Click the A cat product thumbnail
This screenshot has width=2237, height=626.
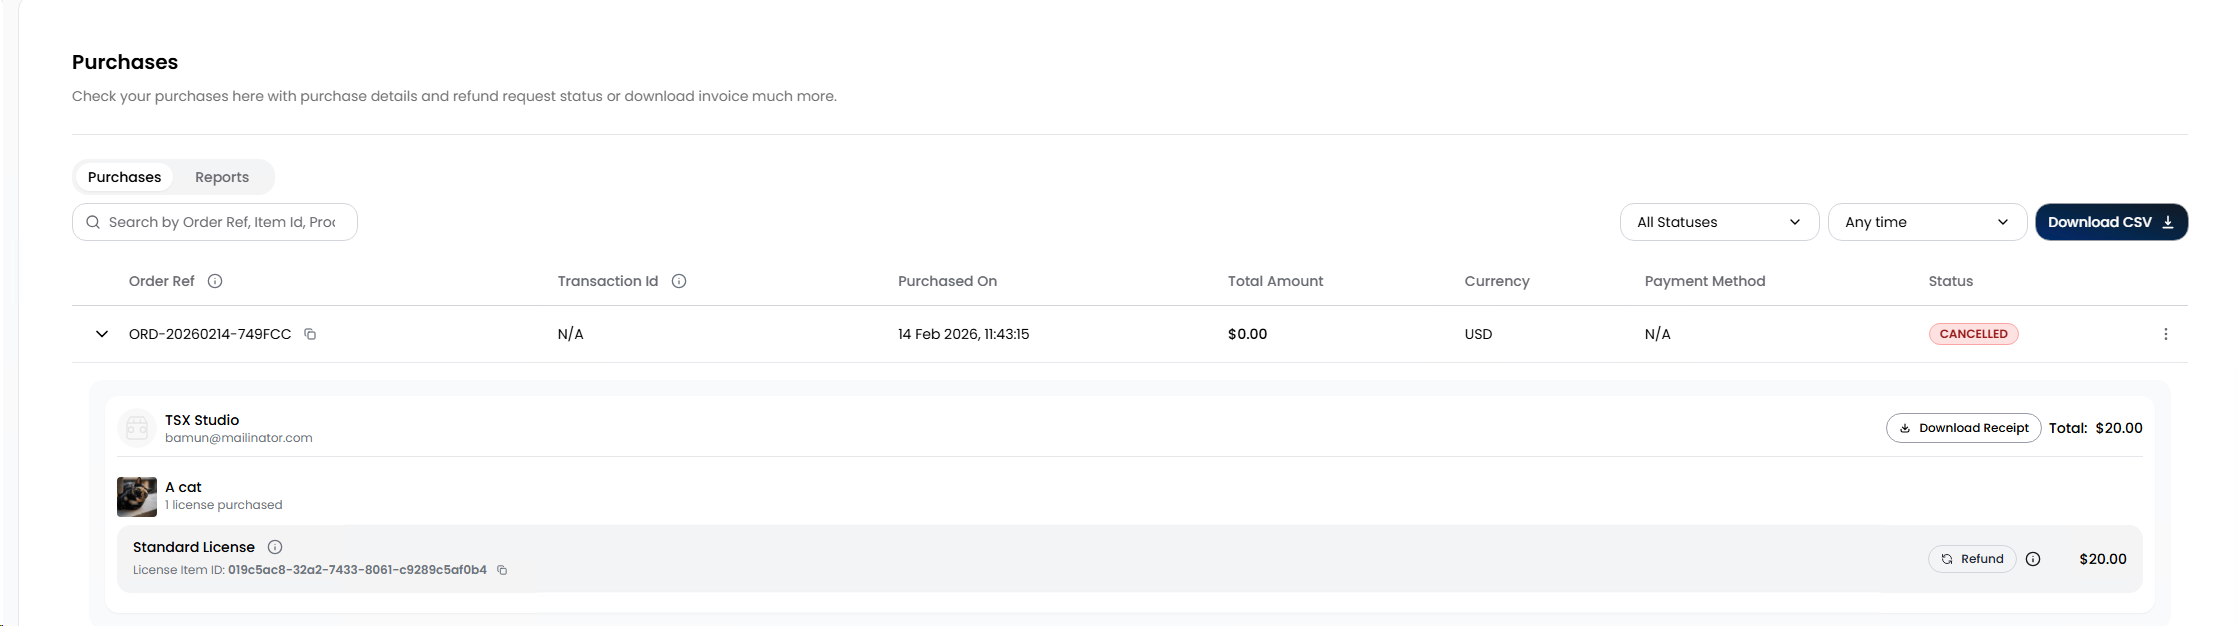[x=137, y=496]
